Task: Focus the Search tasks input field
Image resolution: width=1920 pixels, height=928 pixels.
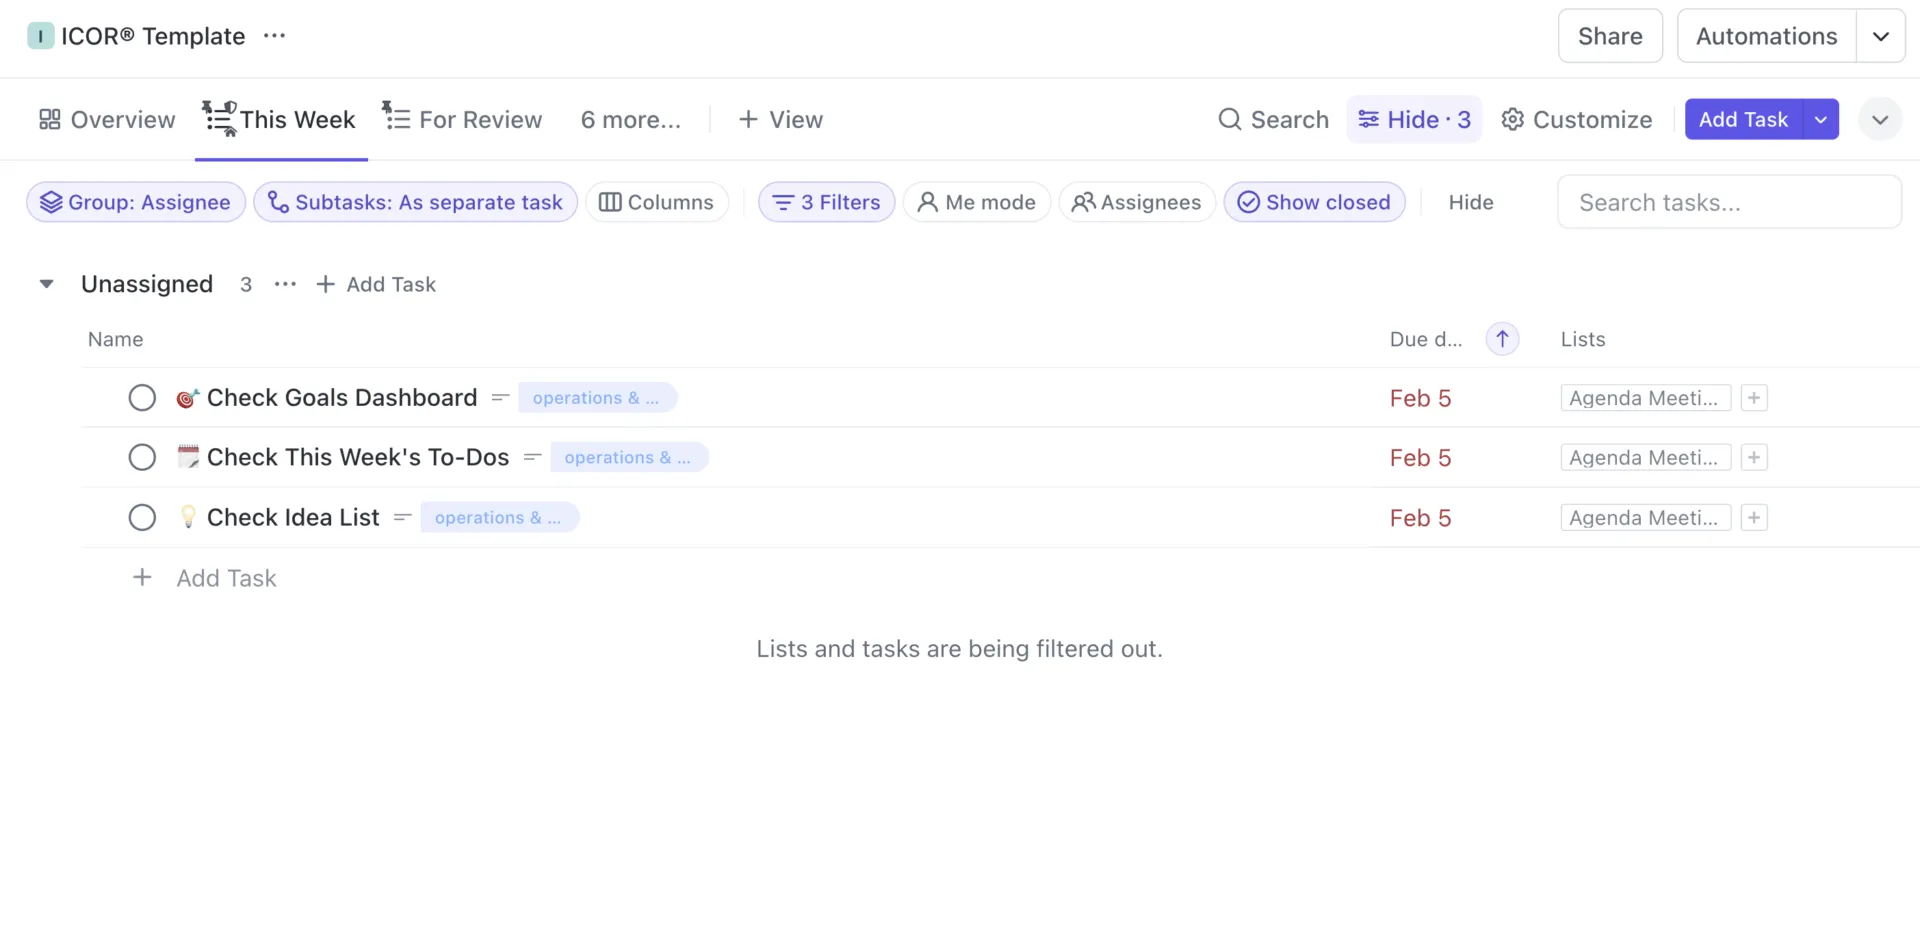Action: 1729,202
